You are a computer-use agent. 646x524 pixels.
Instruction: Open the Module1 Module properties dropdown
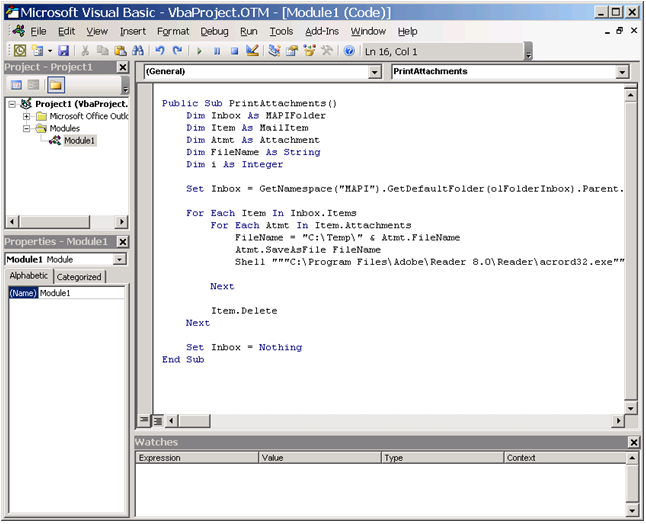tap(119, 259)
